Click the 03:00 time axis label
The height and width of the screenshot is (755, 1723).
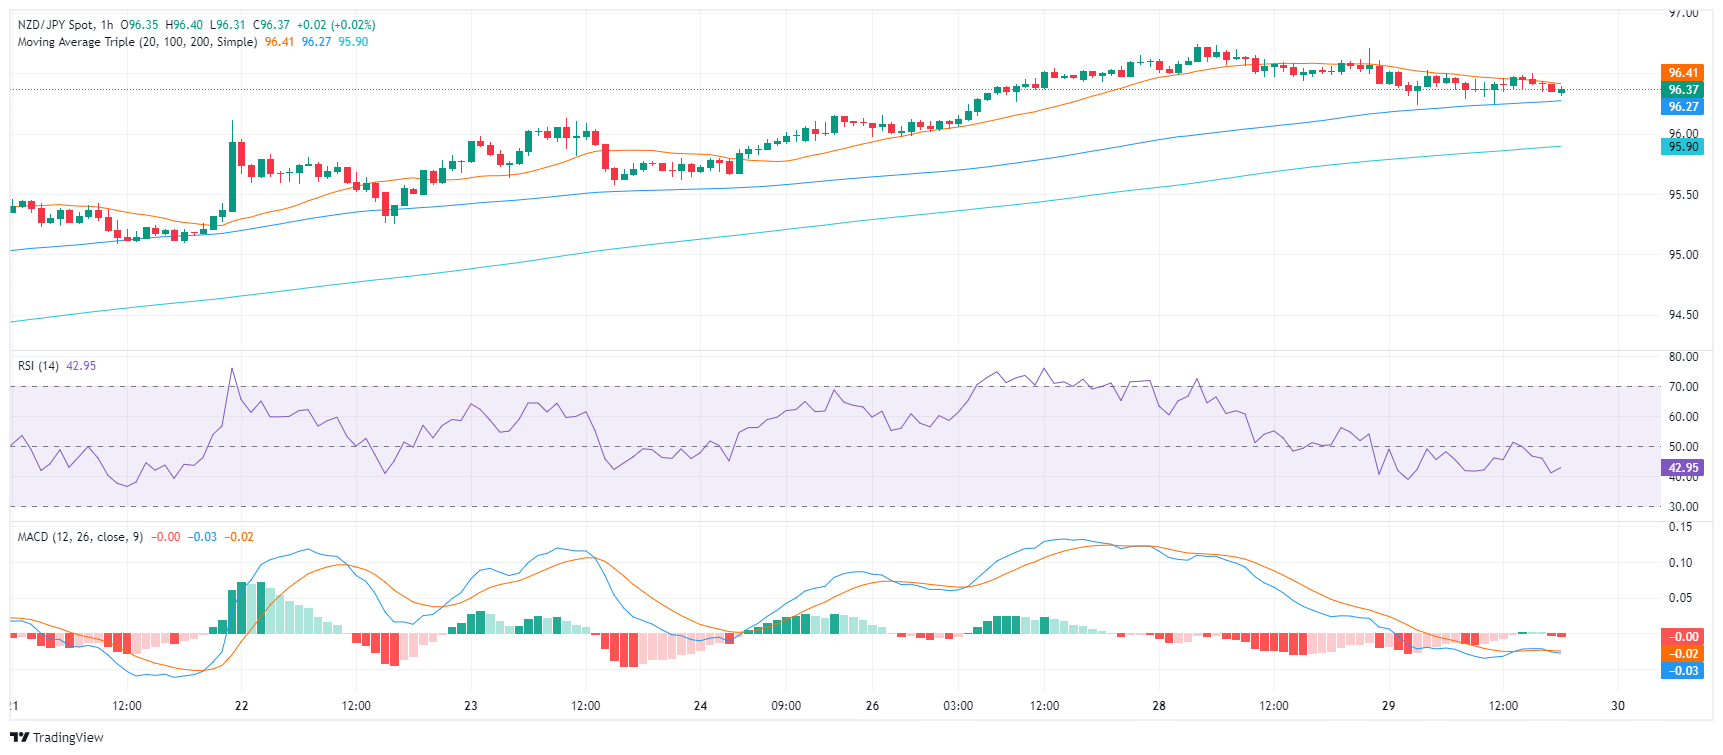point(958,706)
